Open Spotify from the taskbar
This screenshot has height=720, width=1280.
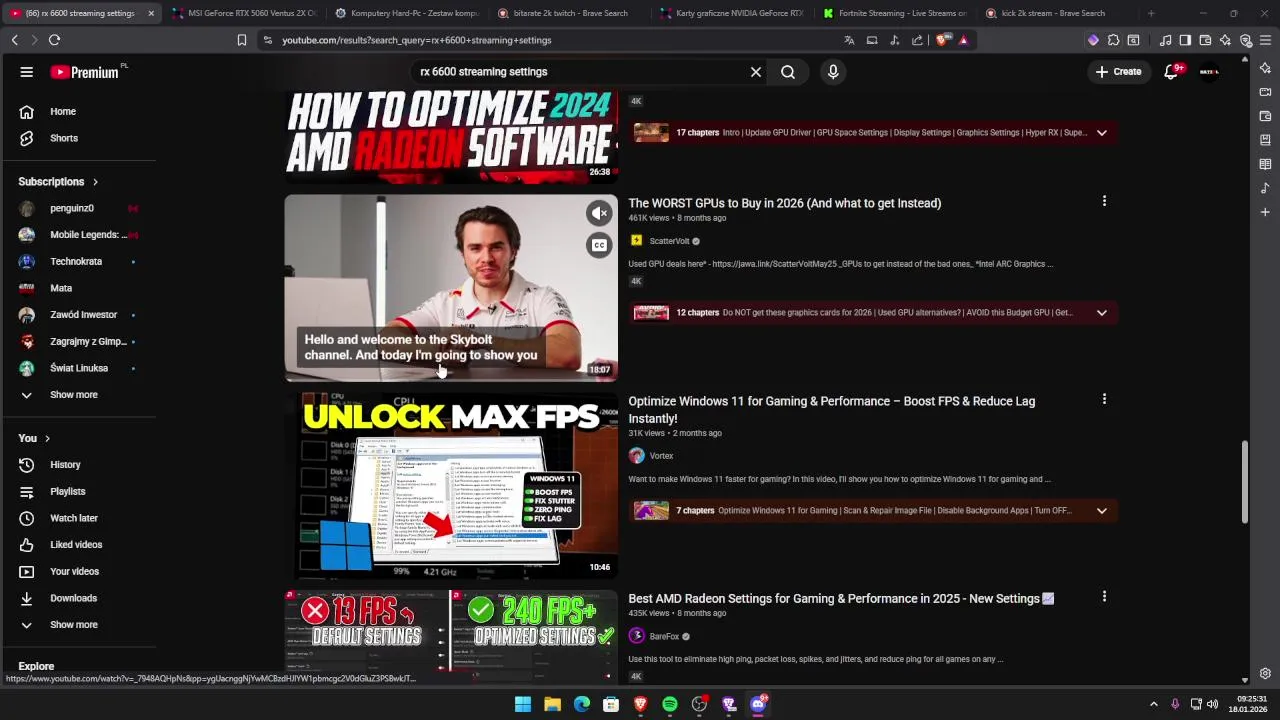point(670,704)
